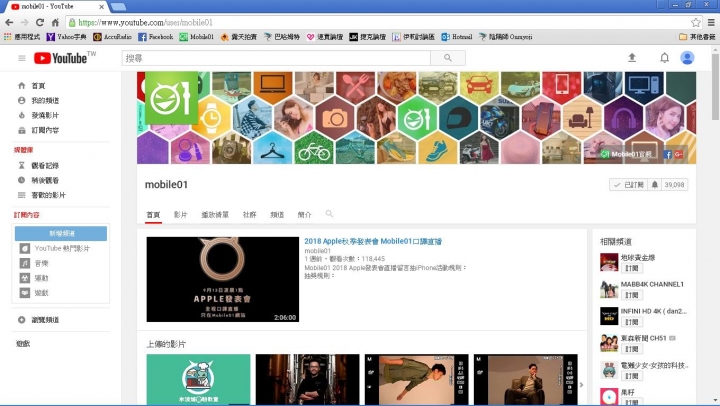Image resolution: width=720 pixels, height=406 pixels.
Task: Open the first uploaded video thumbnail with green background
Action: (x=198, y=379)
